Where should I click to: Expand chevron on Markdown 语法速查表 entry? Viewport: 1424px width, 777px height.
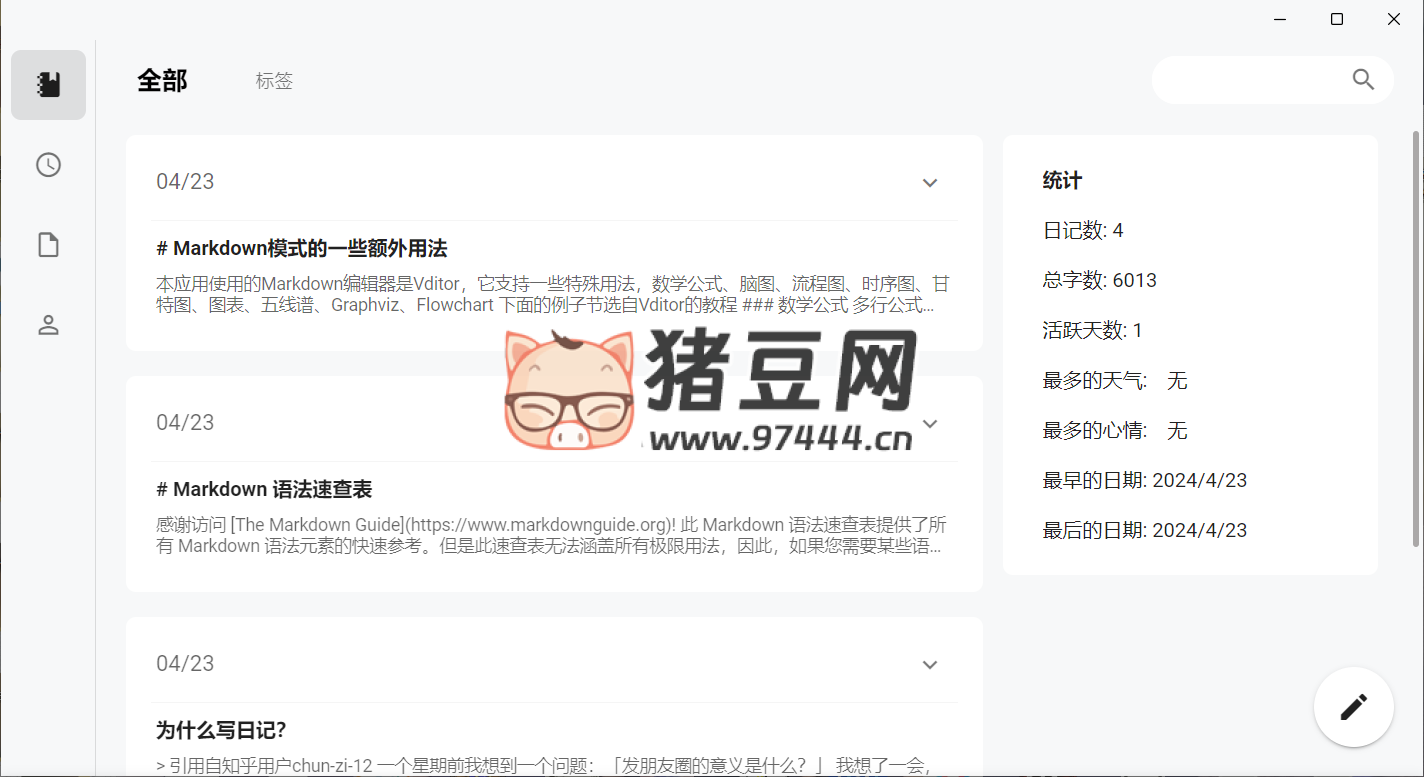[x=930, y=424]
